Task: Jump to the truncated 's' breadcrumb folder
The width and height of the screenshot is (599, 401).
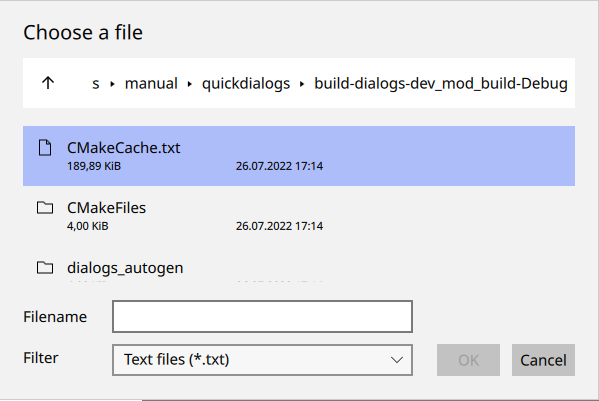Action: (x=96, y=83)
